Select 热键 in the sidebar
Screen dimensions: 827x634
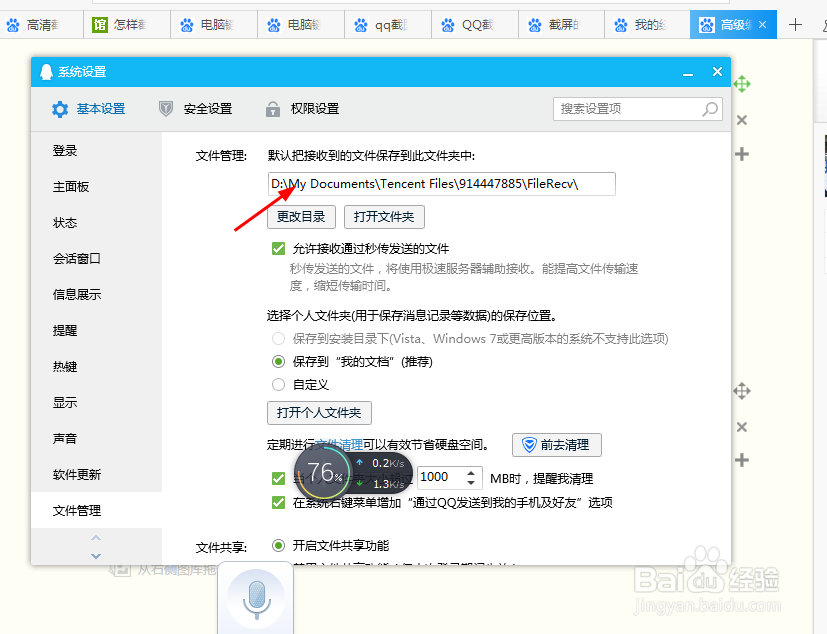(97, 367)
